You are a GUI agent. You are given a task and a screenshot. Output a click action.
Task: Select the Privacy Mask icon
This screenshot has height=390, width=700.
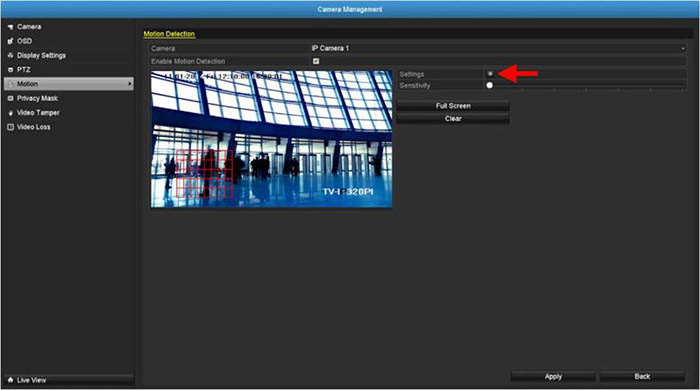tap(10, 99)
